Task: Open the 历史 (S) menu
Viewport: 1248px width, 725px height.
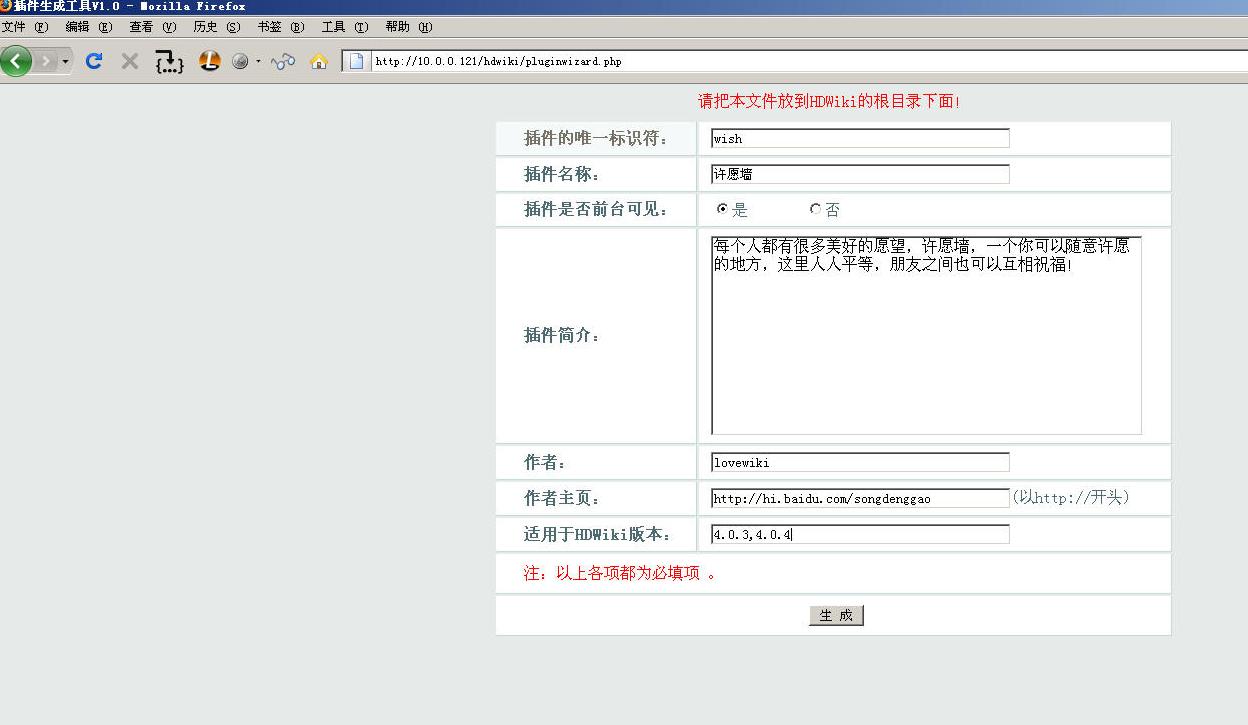Action: pos(217,27)
